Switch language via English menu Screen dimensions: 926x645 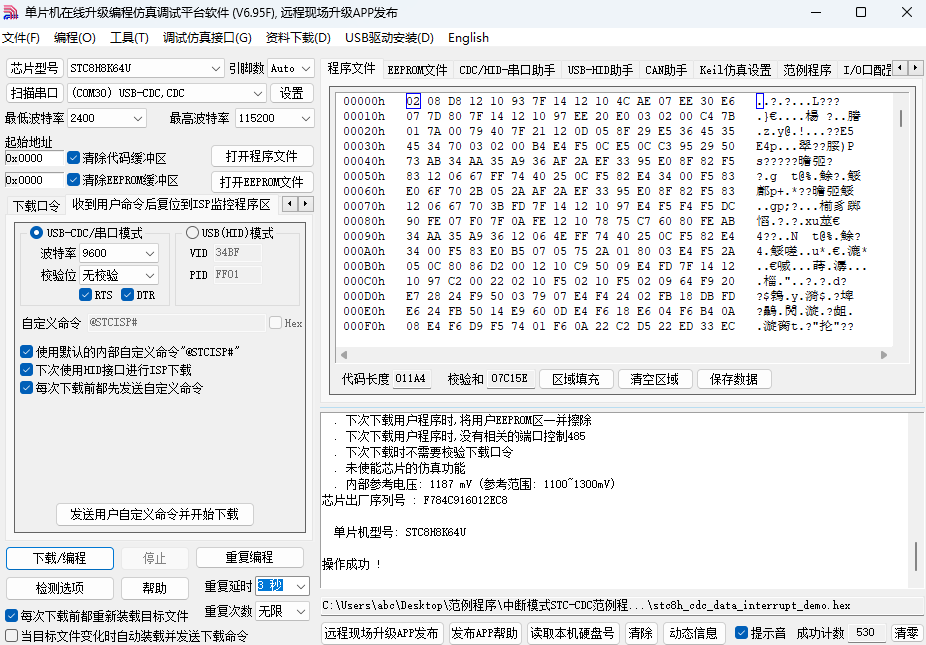[x=468, y=38]
